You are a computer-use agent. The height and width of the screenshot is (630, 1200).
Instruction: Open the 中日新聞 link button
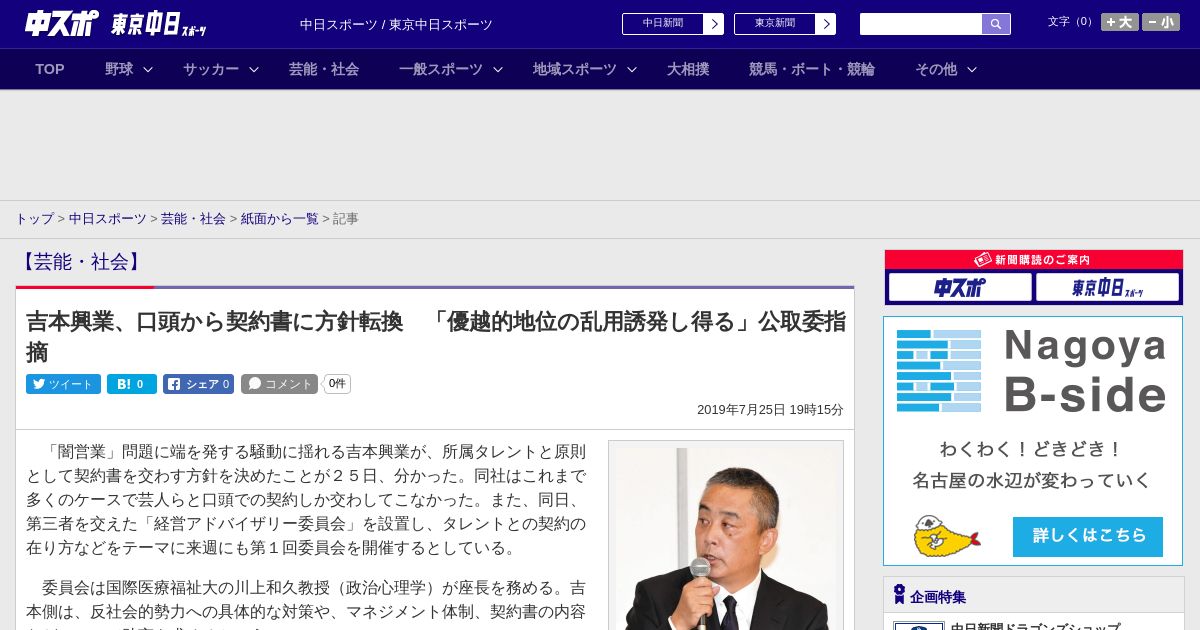672,24
